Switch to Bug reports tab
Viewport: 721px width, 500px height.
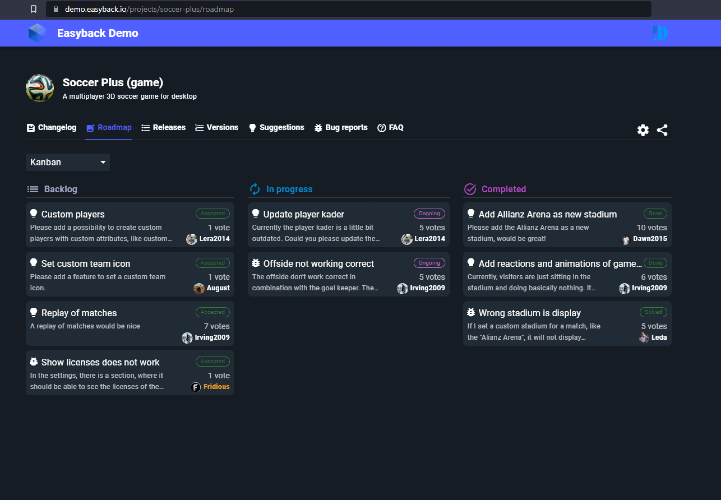[x=341, y=128]
